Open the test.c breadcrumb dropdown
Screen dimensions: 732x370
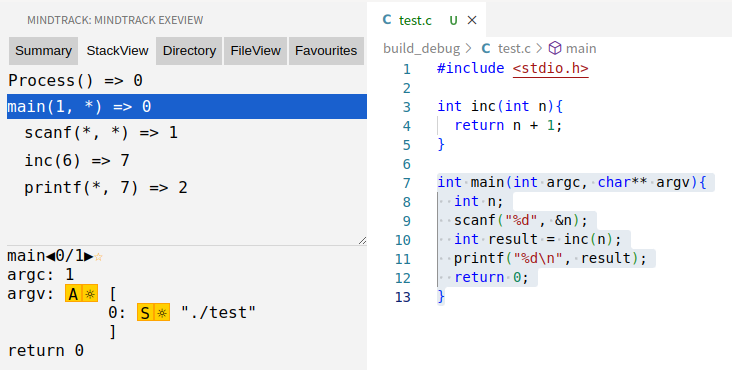[x=514, y=49]
